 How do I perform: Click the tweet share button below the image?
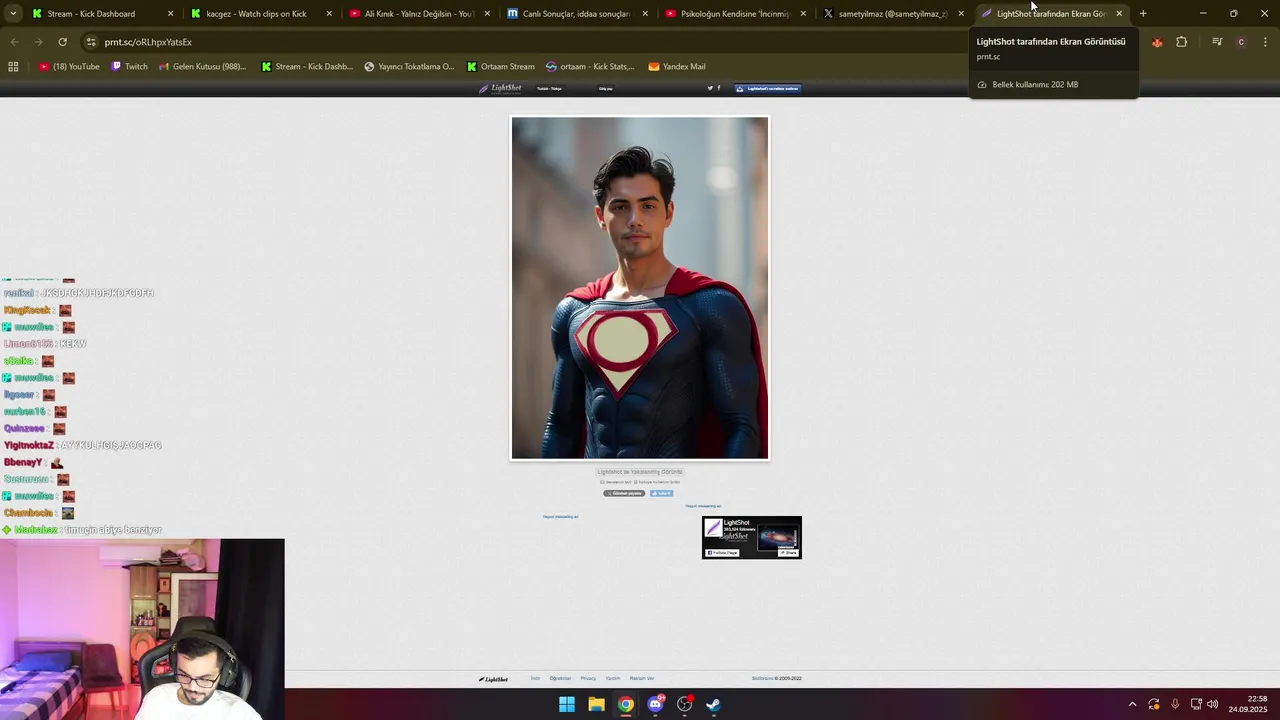click(624, 493)
